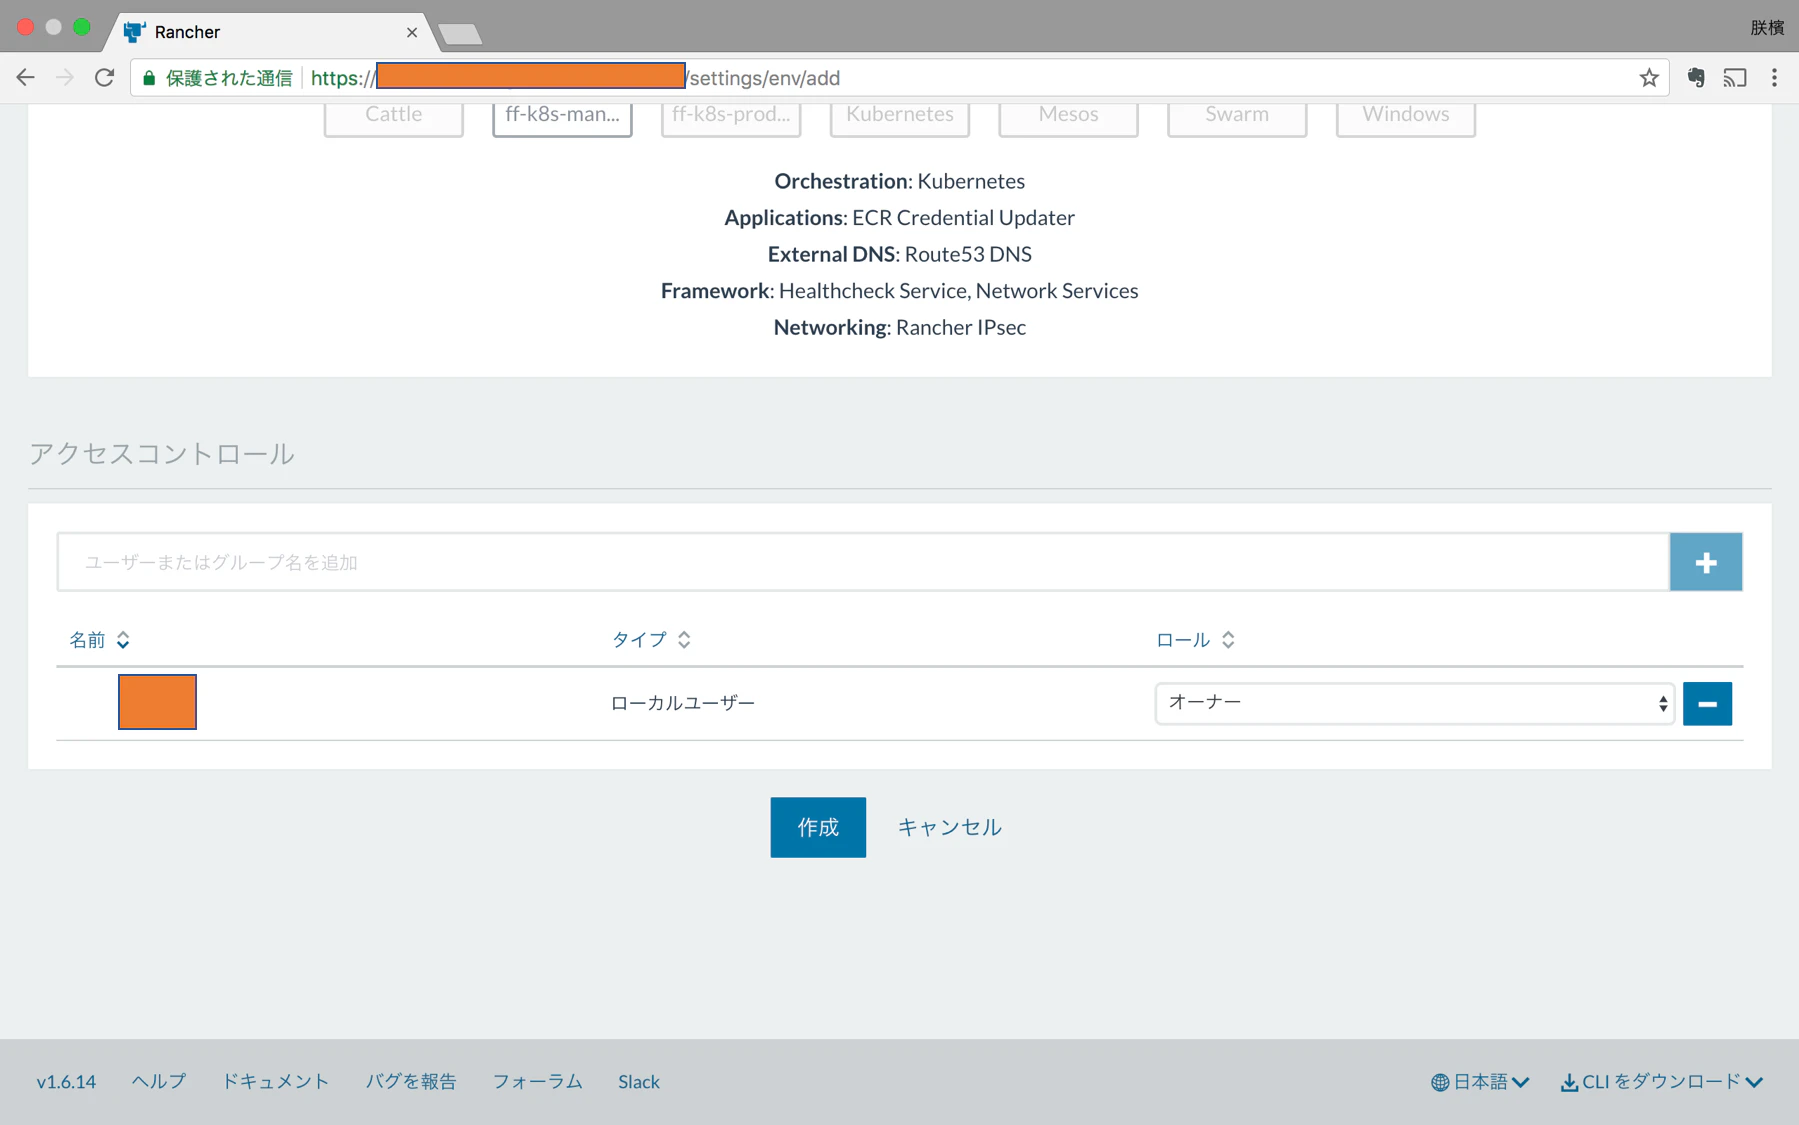Open the ヘルプ footer link
Image resolution: width=1799 pixels, height=1125 pixels.
click(x=158, y=1081)
